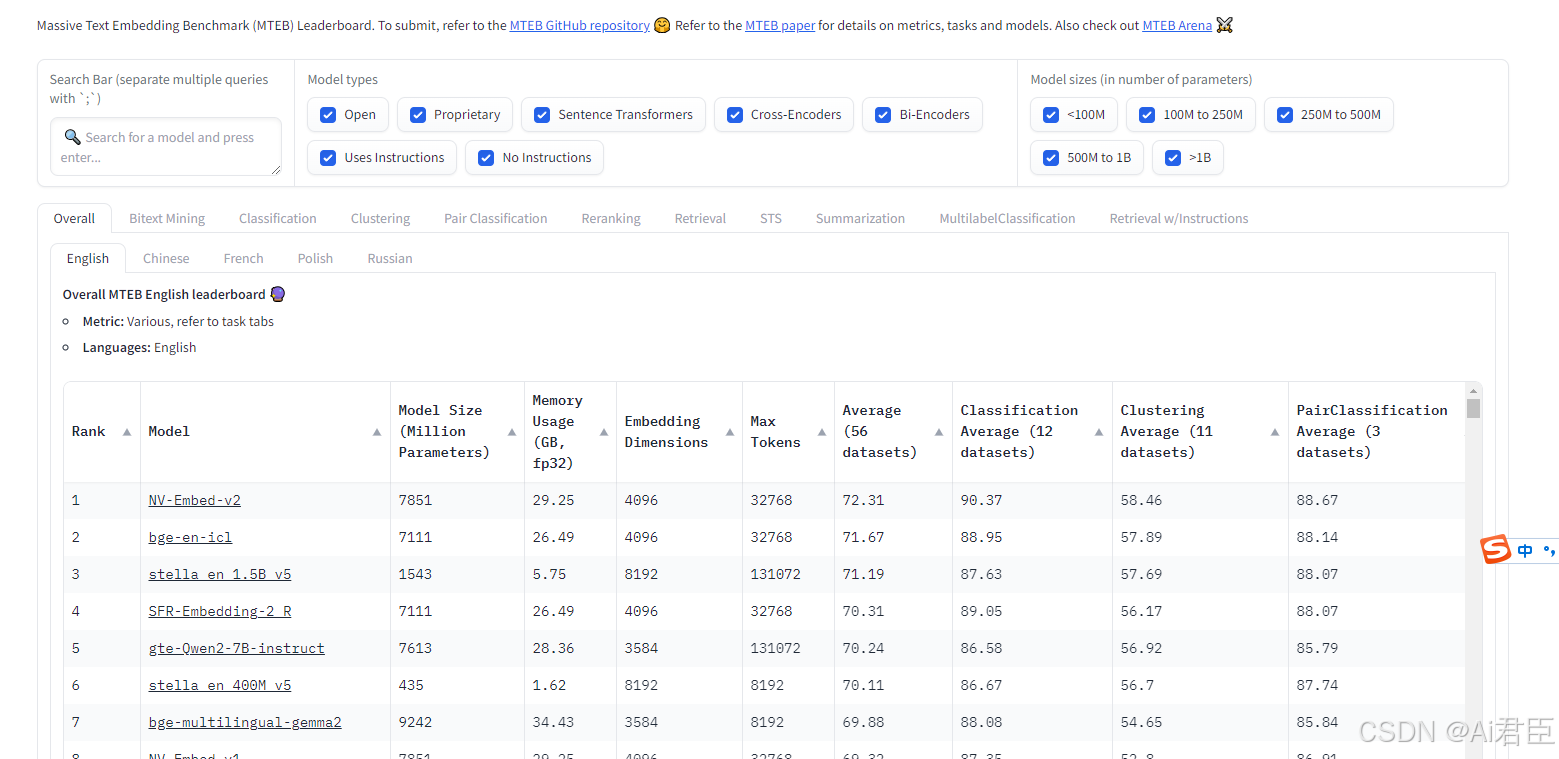Open stella_en_400M_v5 model link

(x=220, y=685)
